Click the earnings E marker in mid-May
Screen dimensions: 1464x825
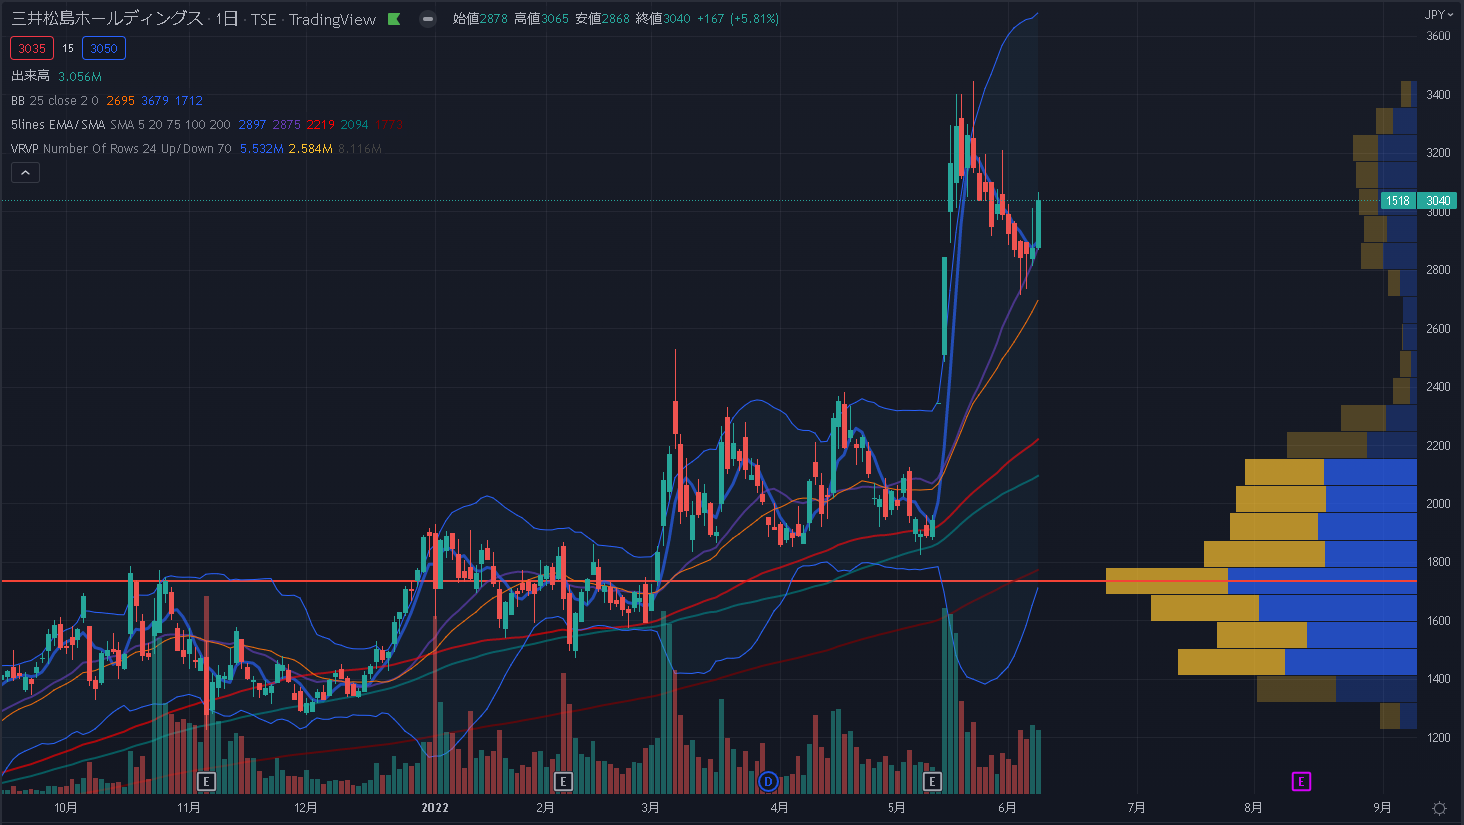[x=932, y=781]
